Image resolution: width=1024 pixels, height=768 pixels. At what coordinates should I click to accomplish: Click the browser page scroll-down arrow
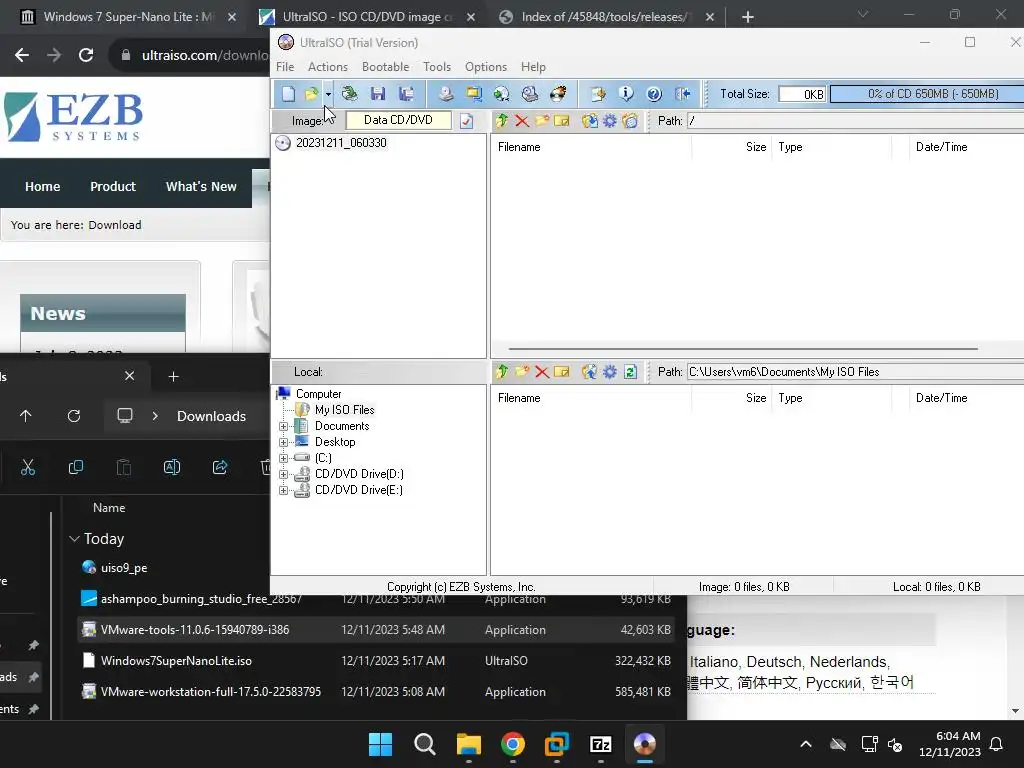click(1015, 711)
